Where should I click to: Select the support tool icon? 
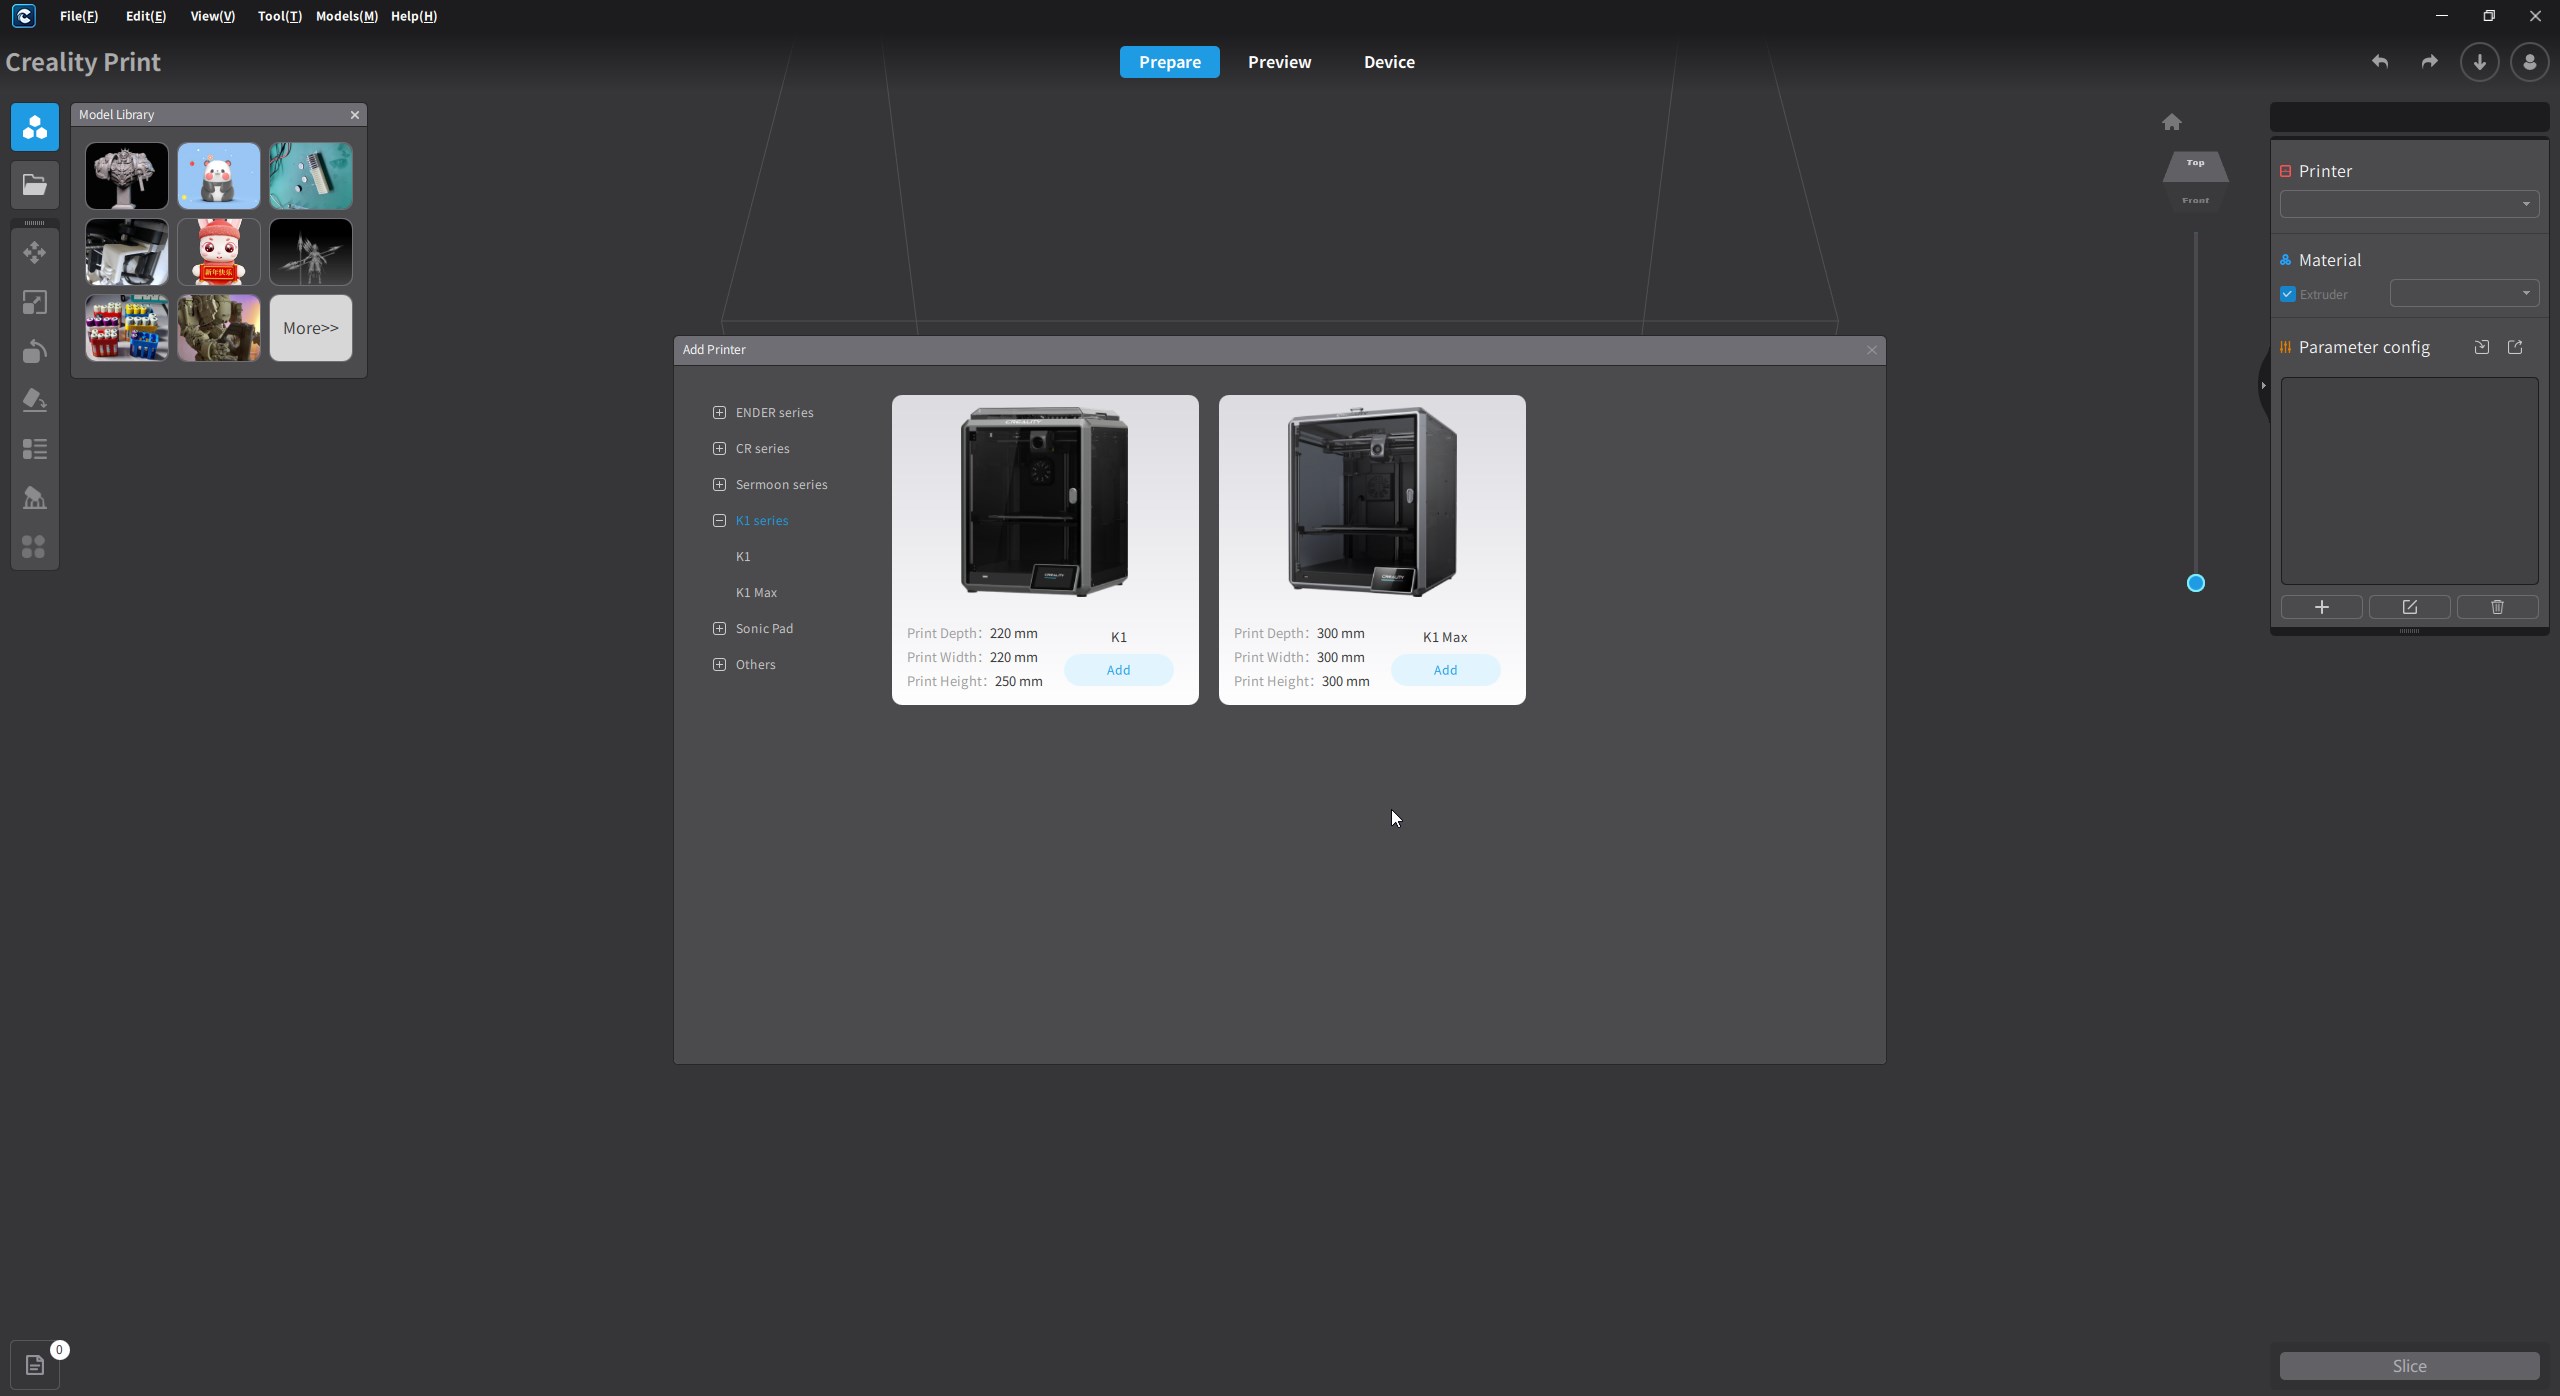pos(35,498)
